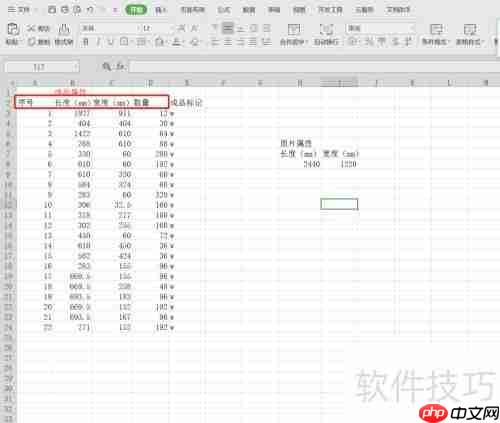Toggle italic formatting
This screenshot has width=500, height=423.
(98, 42)
